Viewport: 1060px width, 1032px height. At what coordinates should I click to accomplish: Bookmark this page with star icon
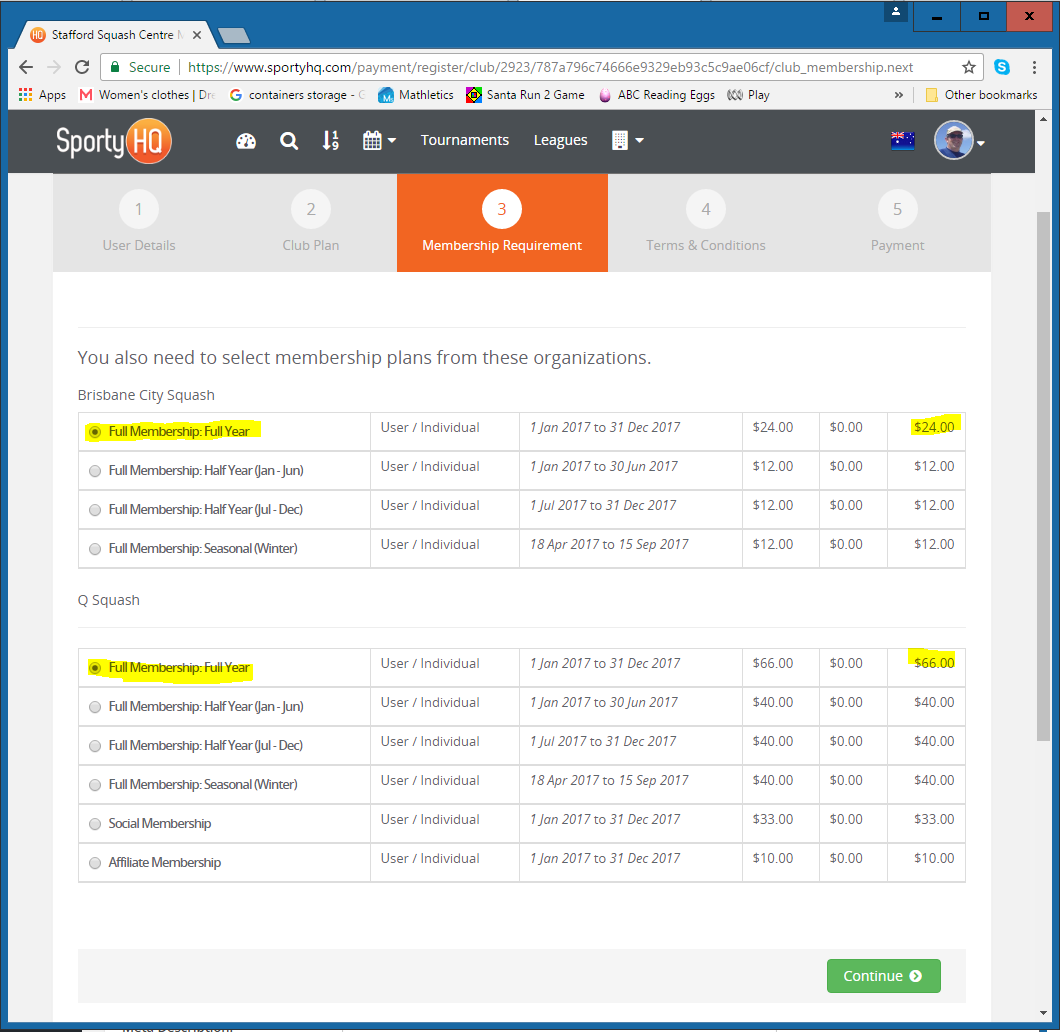coord(968,68)
